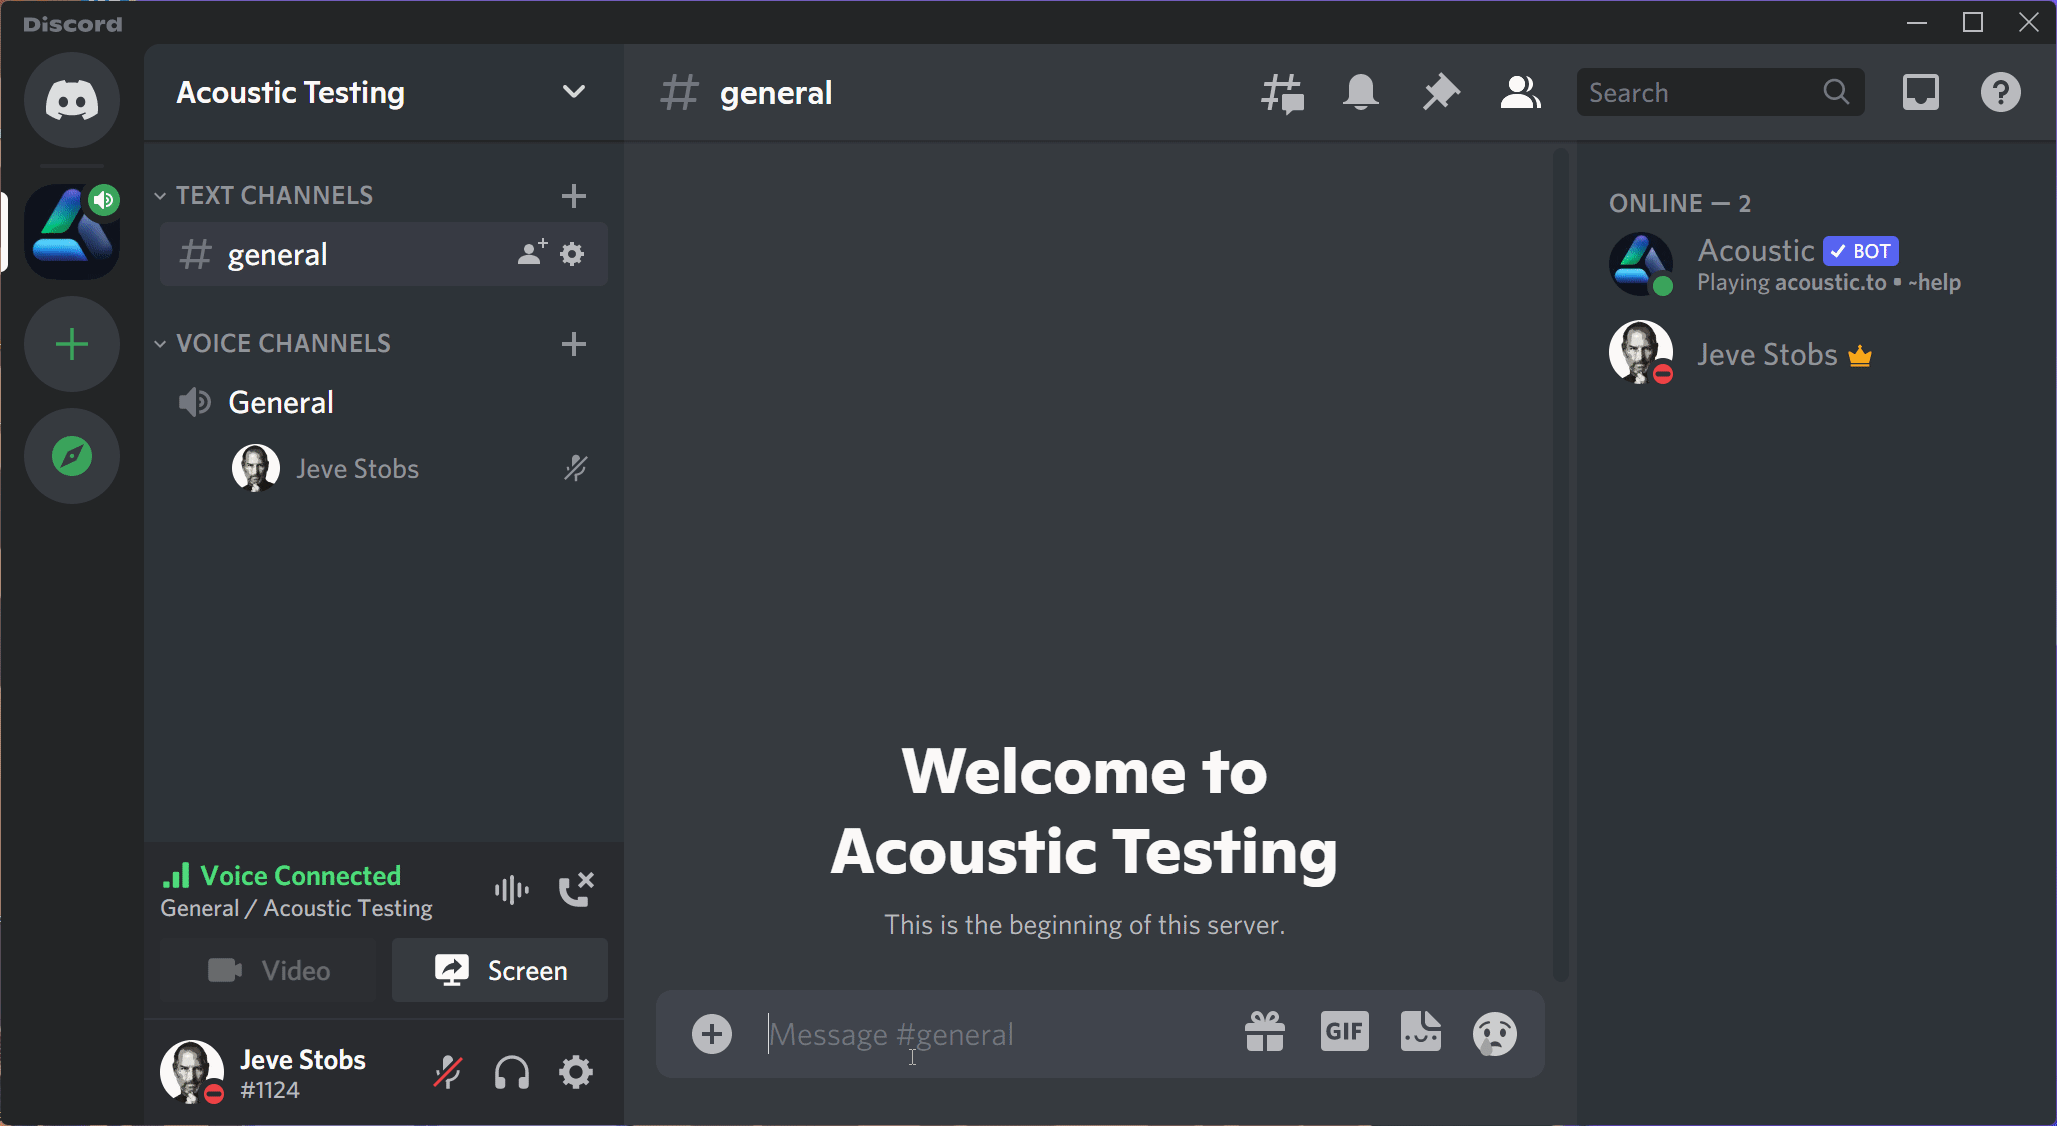Show pinned messages

coord(1441,93)
